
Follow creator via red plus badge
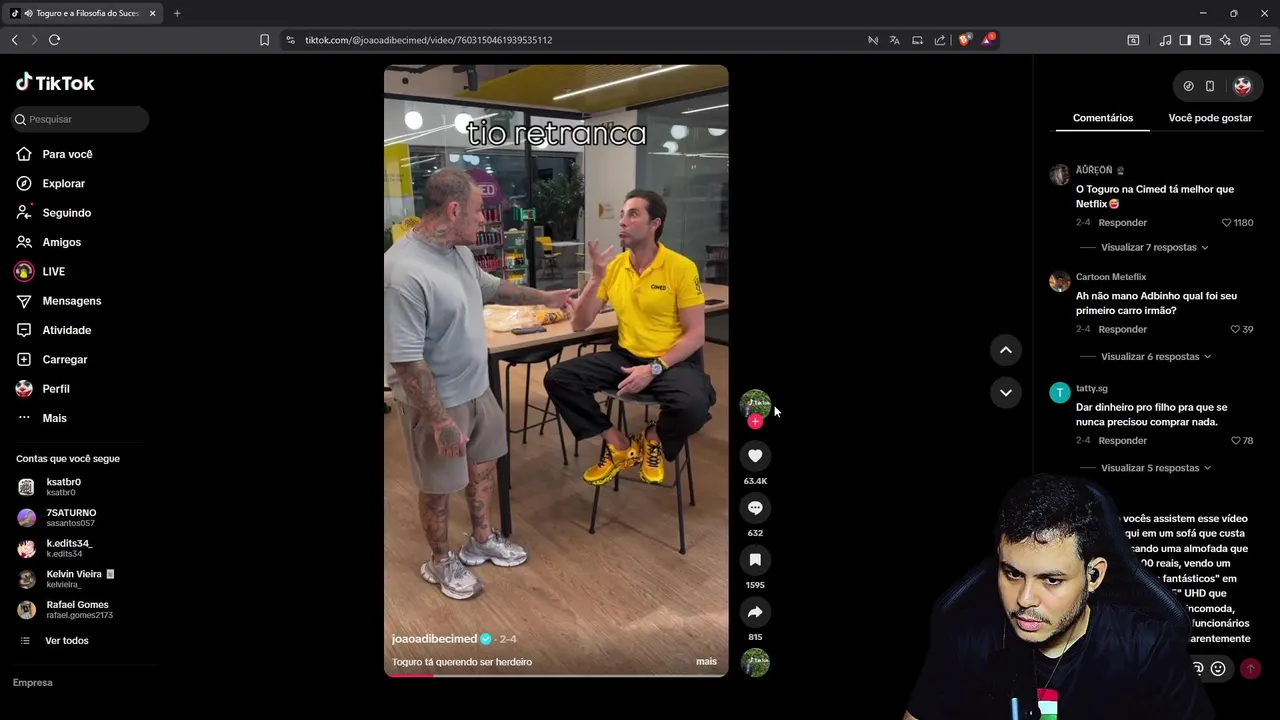click(755, 422)
